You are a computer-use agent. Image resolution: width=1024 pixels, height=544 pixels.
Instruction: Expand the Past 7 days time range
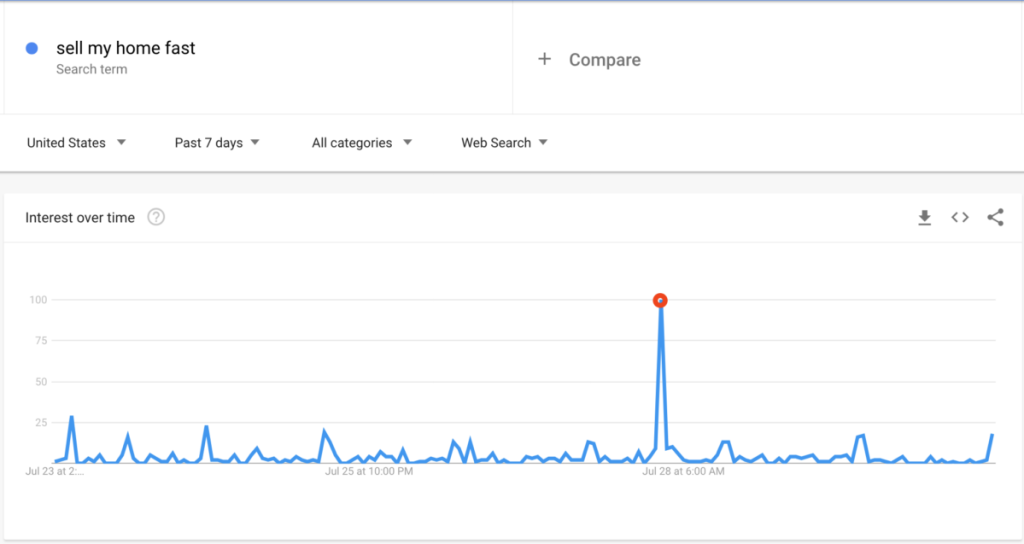point(217,143)
